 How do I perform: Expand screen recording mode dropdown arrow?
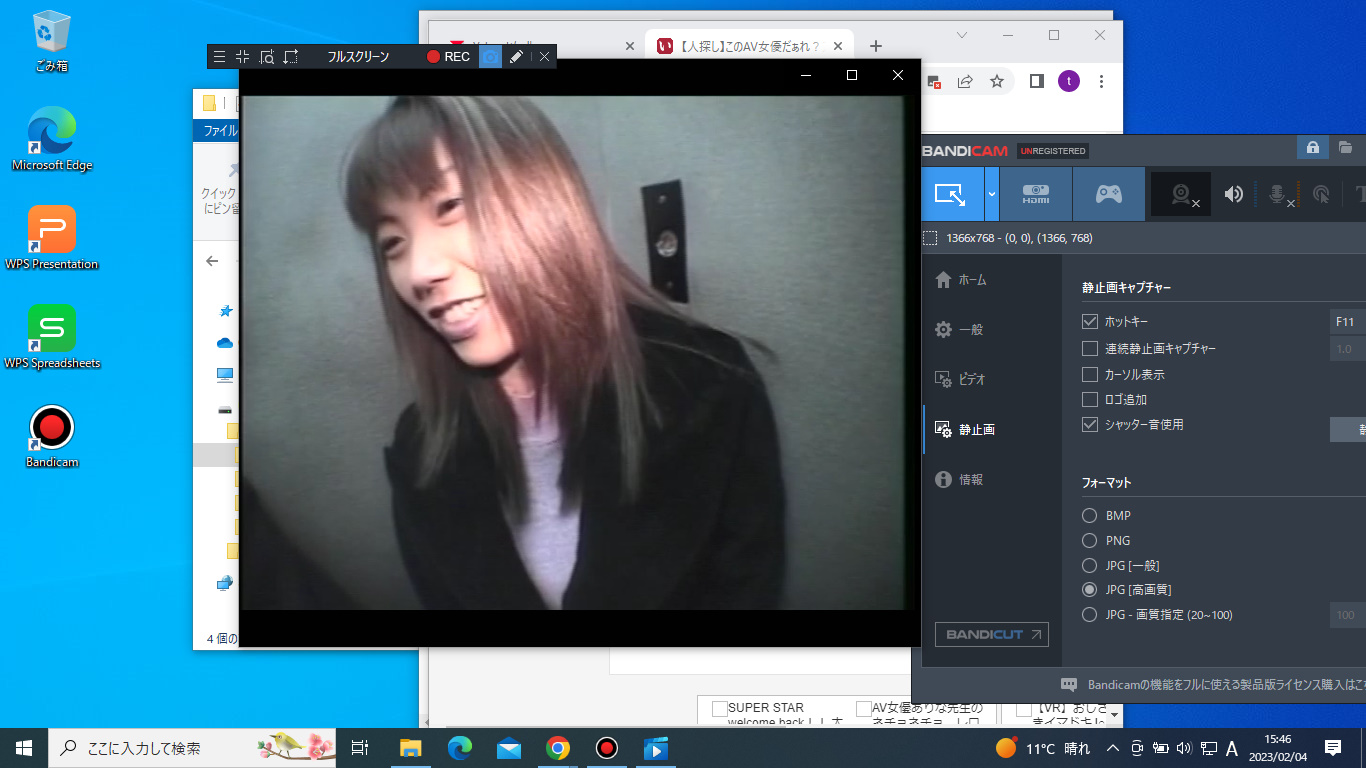[991, 194]
